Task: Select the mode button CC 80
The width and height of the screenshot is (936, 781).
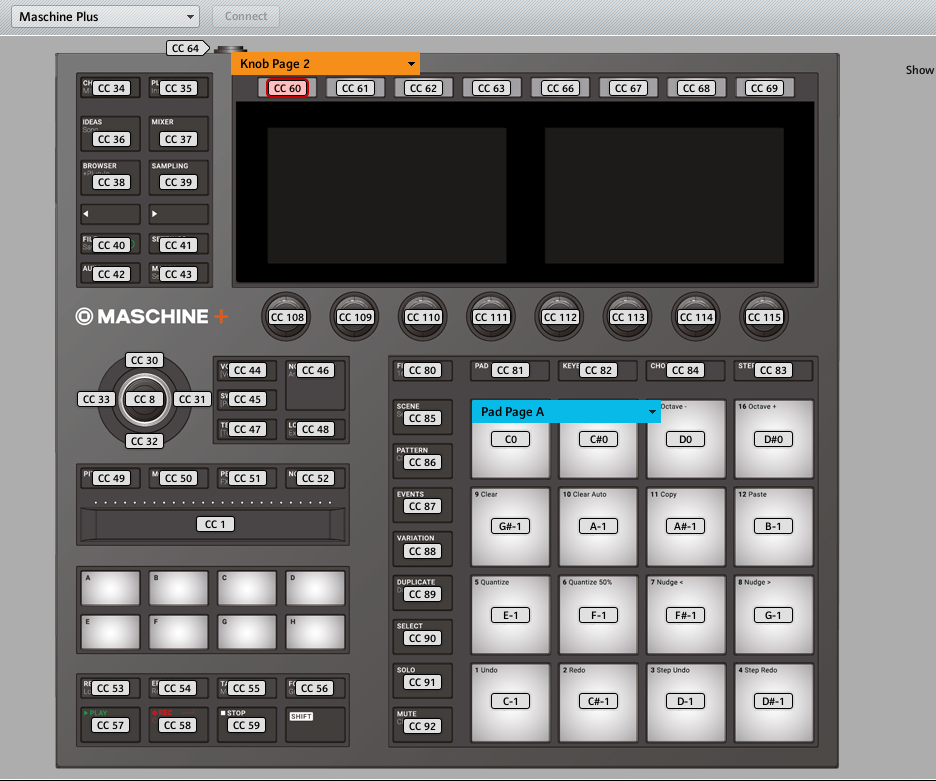Action: tap(423, 370)
